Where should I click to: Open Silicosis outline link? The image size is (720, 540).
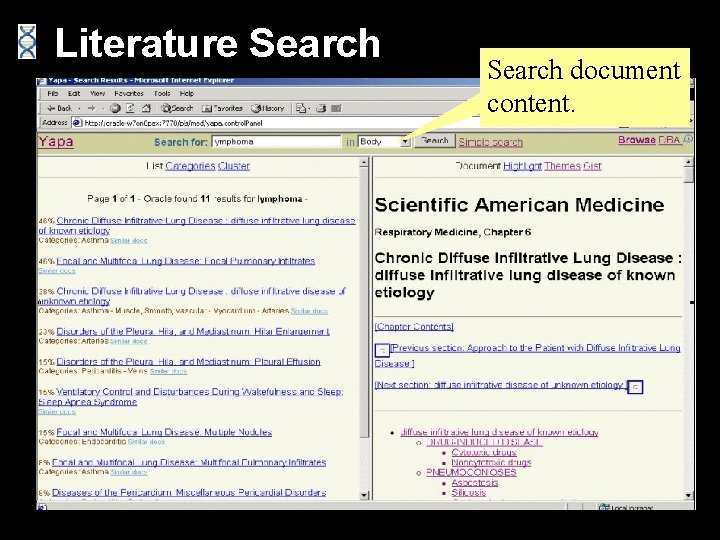[x=469, y=493]
